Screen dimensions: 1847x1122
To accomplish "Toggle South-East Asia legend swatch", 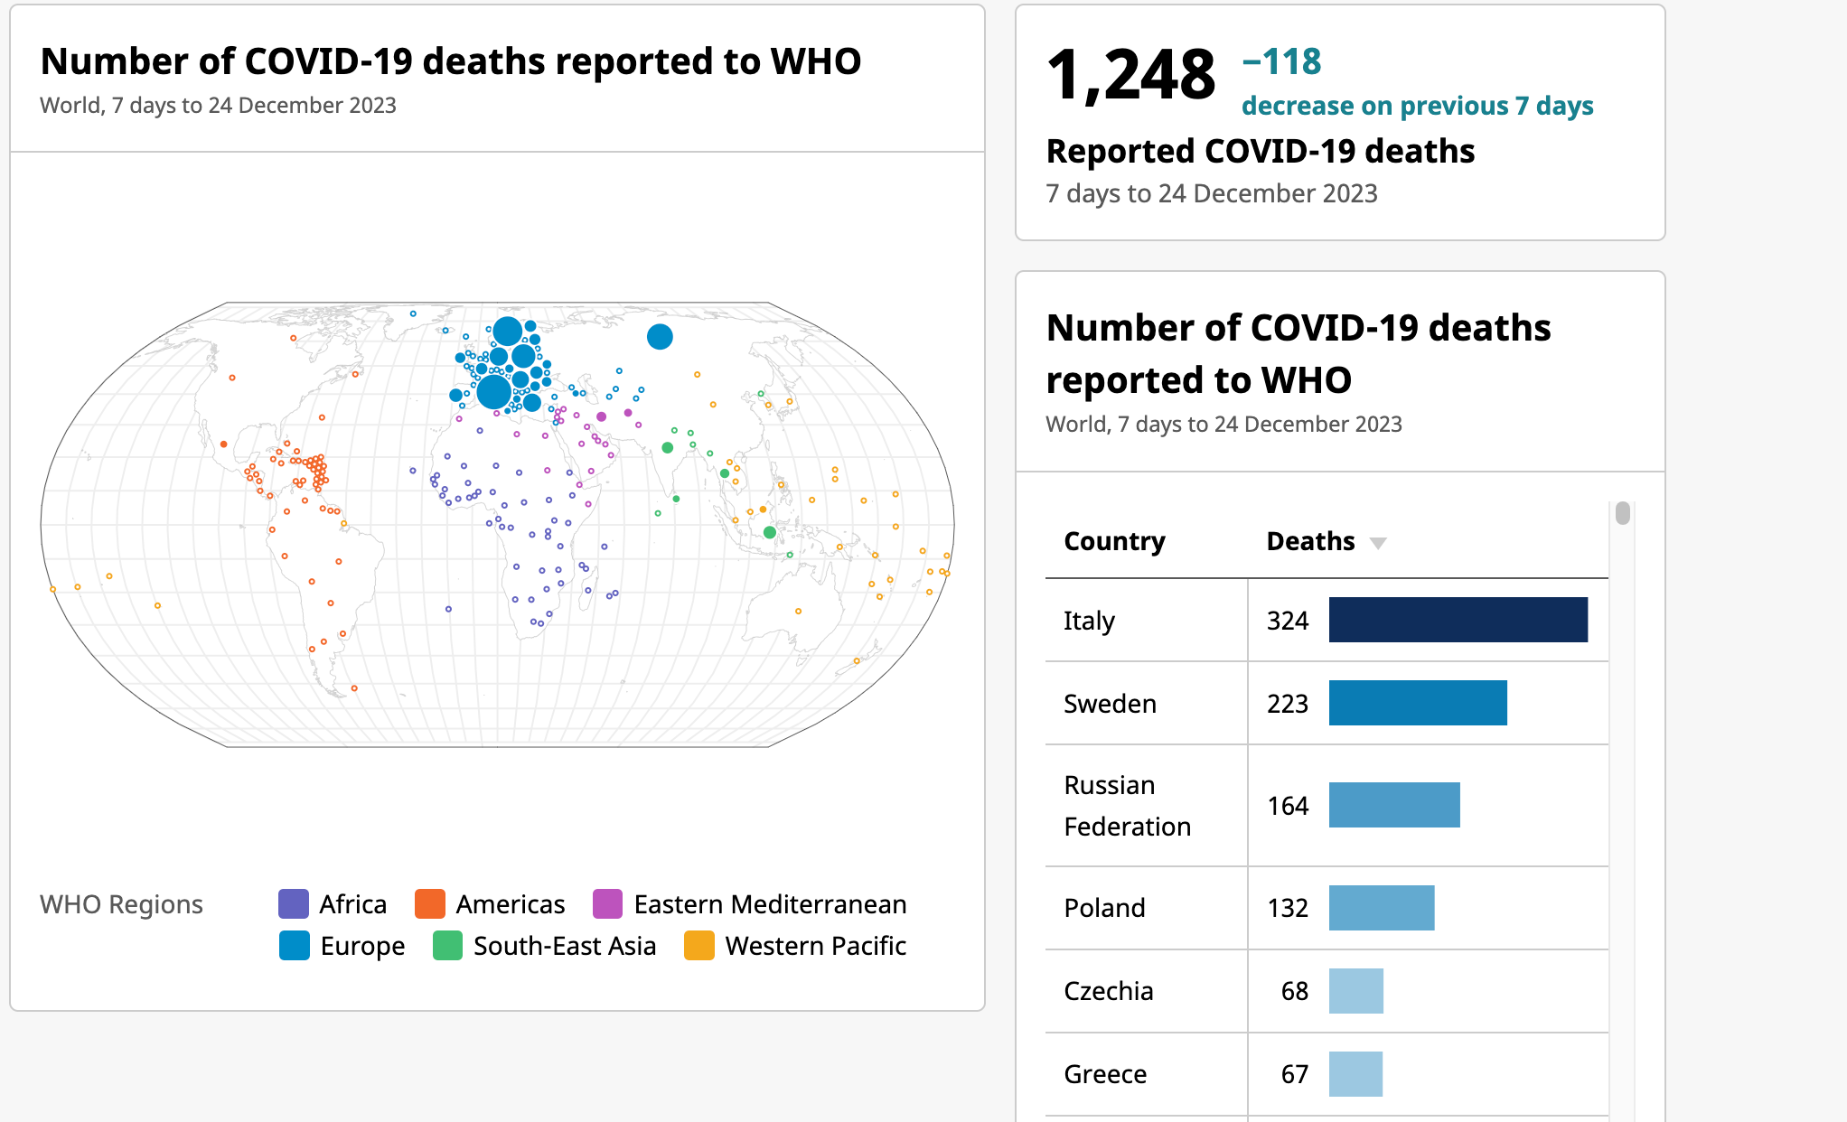I will (x=448, y=946).
